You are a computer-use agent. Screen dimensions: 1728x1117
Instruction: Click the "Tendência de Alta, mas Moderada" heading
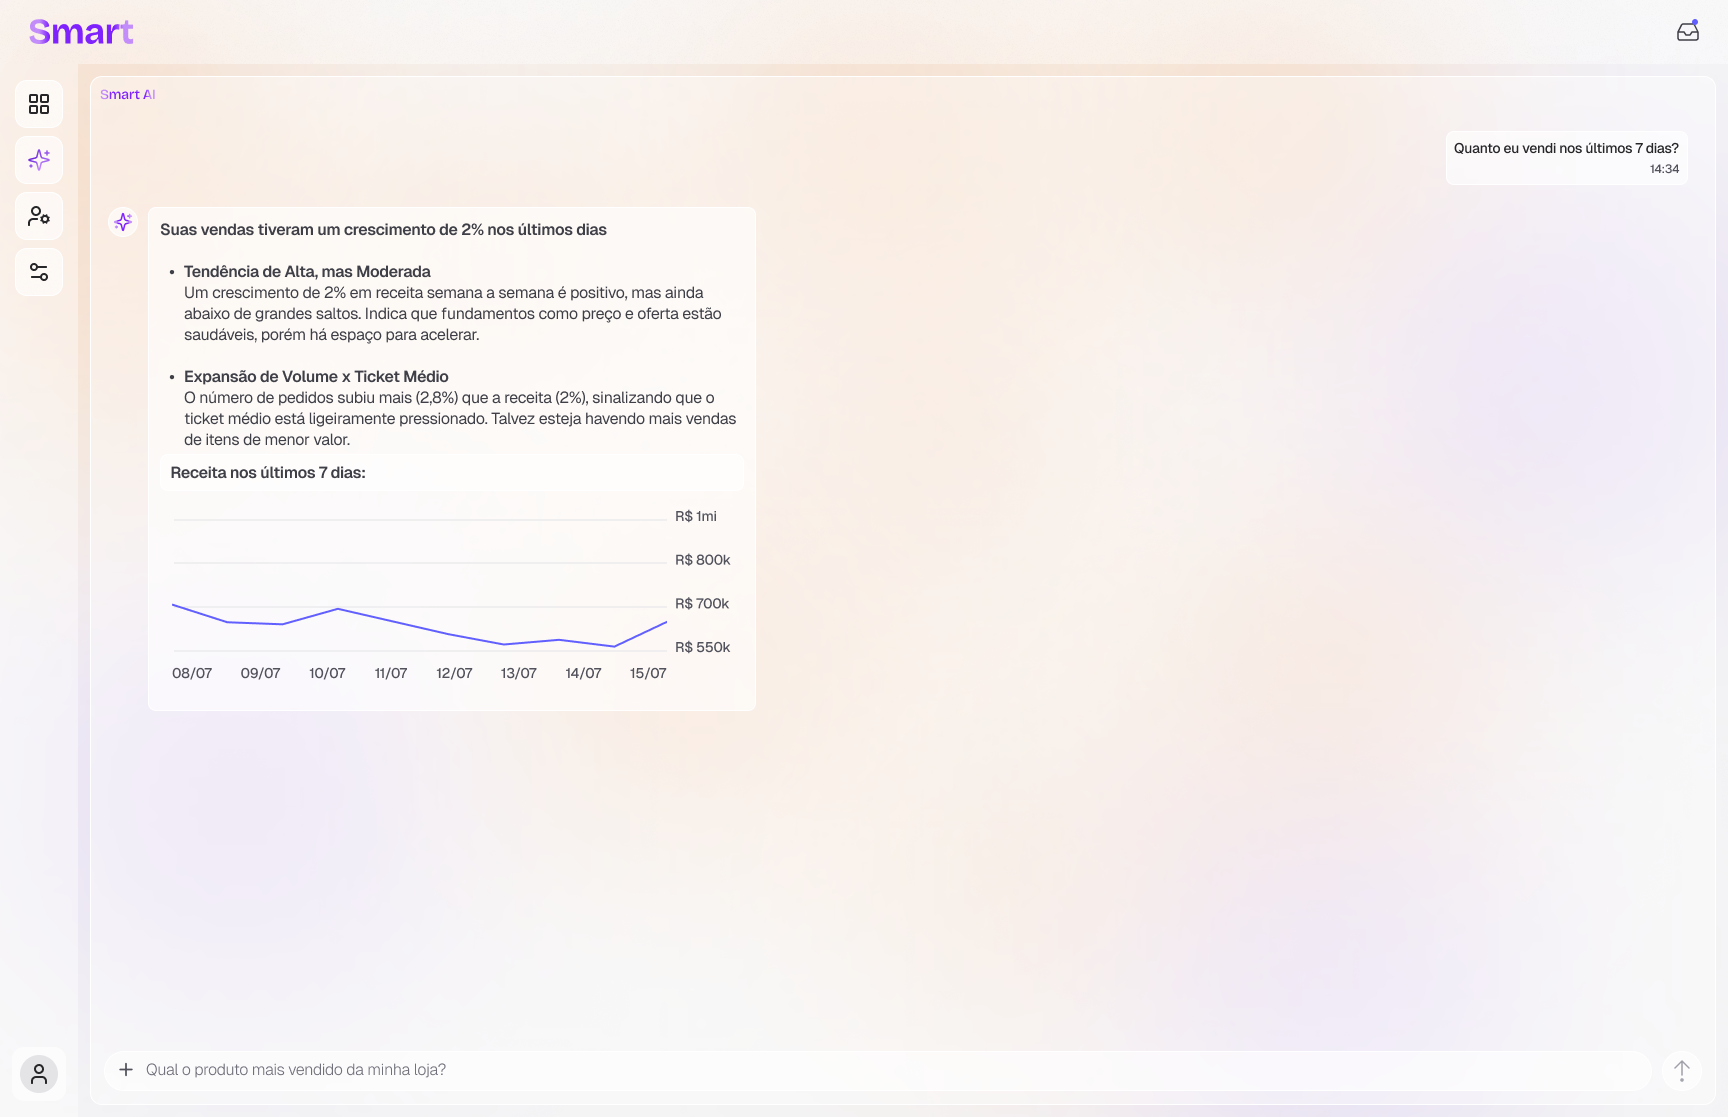pos(307,272)
